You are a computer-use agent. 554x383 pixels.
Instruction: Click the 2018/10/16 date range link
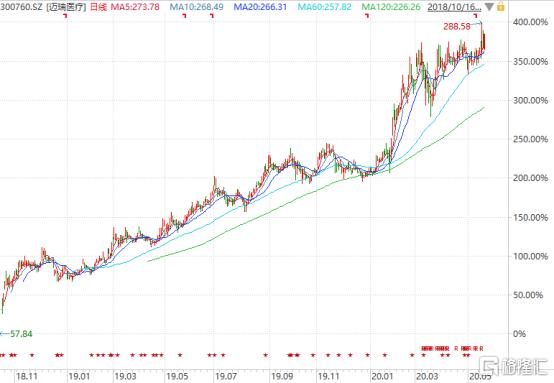tap(454, 7)
